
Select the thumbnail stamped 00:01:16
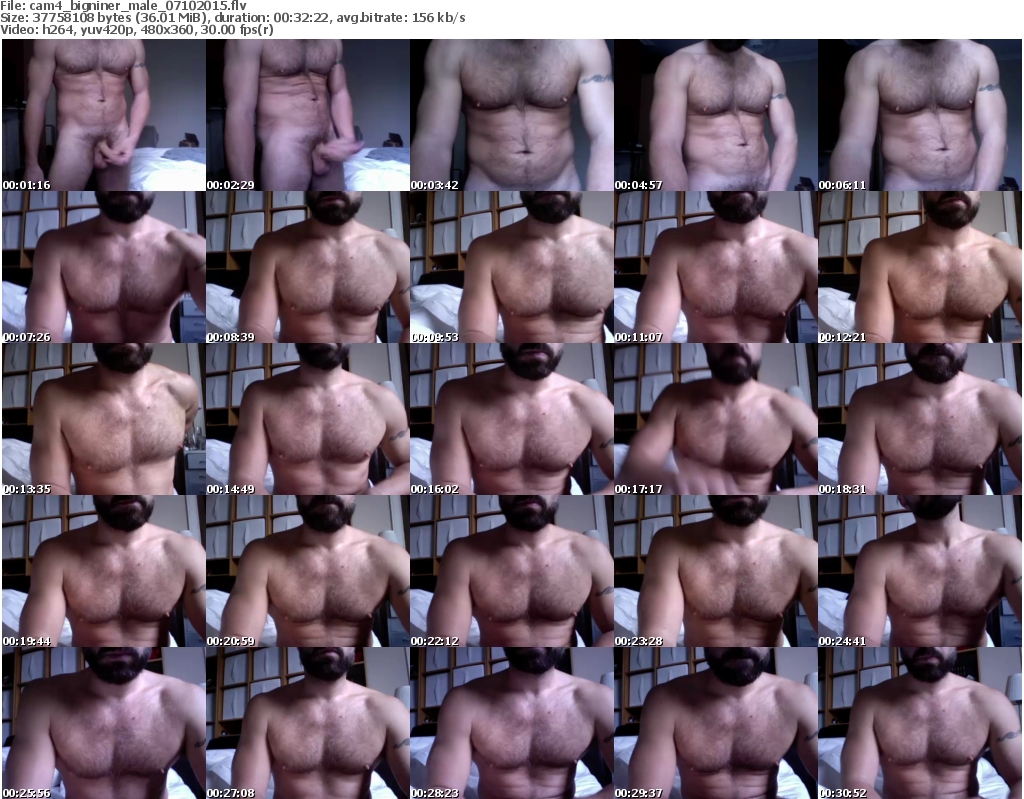pyautogui.click(x=104, y=115)
